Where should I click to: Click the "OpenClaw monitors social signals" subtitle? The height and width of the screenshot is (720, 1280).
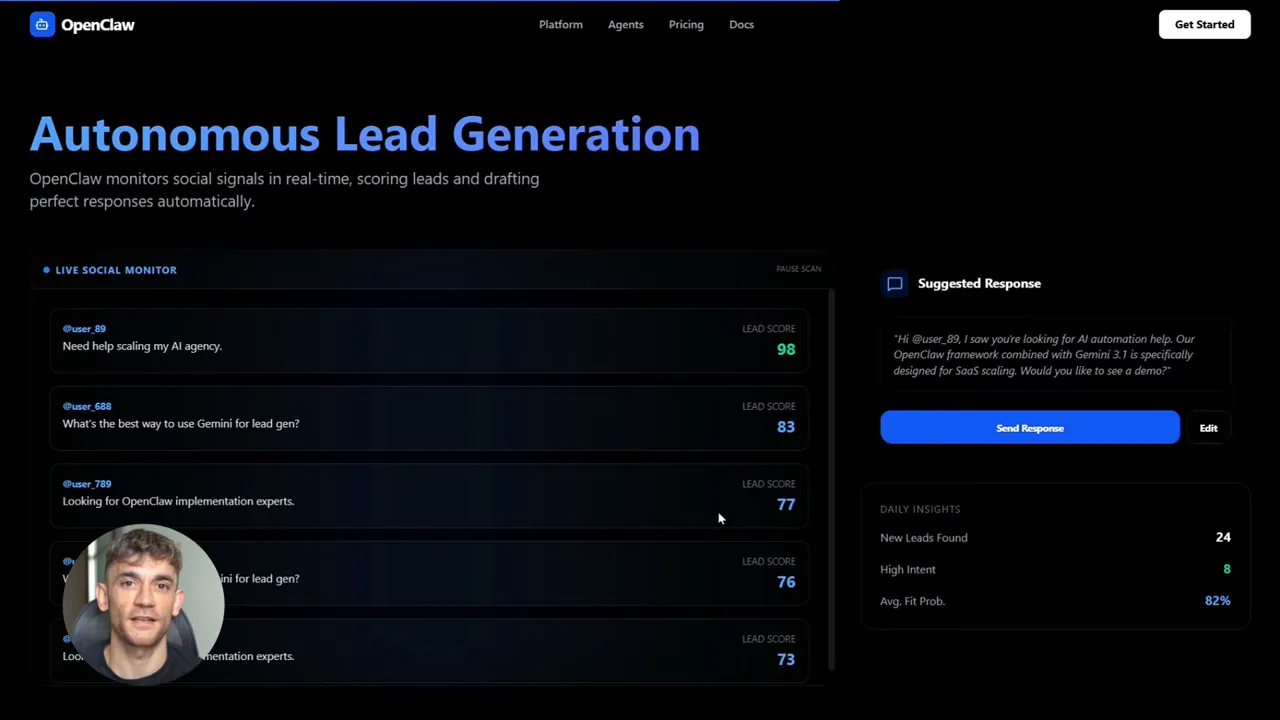(x=284, y=190)
